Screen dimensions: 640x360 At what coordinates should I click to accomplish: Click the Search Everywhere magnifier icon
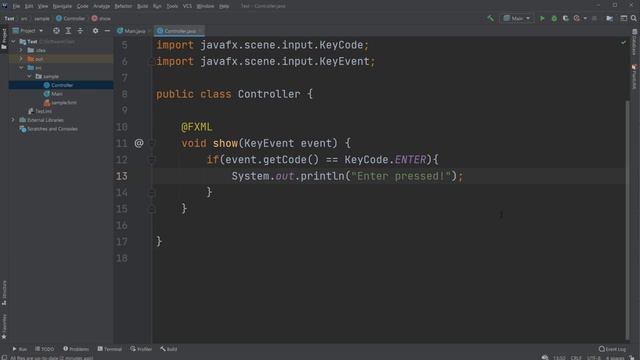click(633, 18)
